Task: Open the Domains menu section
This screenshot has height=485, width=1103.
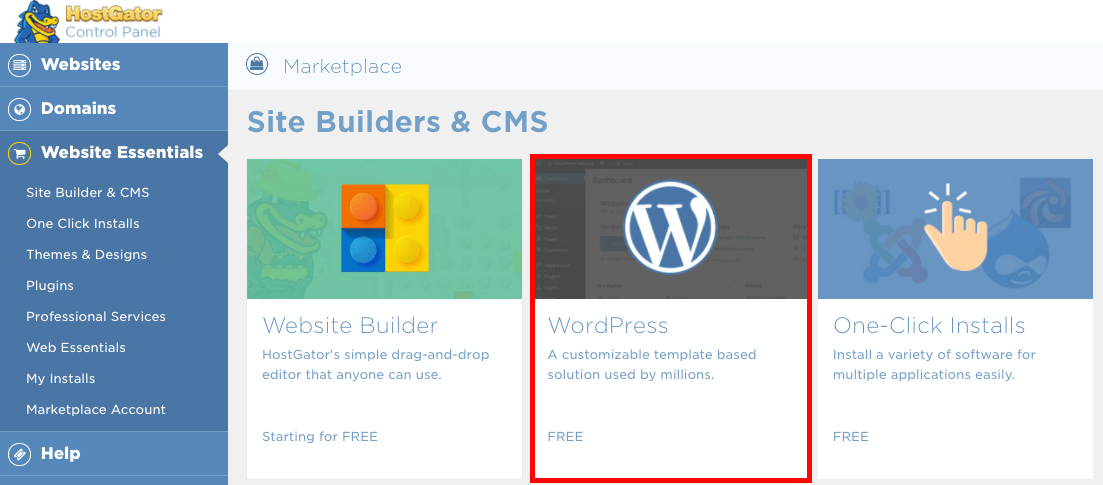Action: pyautogui.click(x=78, y=109)
